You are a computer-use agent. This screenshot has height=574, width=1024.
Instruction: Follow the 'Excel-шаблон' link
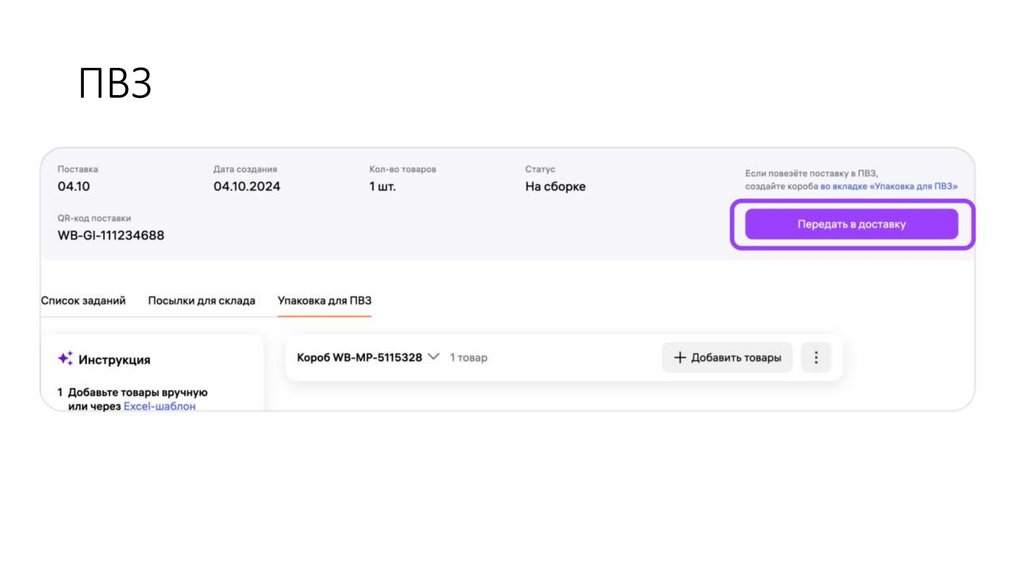pos(159,406)
